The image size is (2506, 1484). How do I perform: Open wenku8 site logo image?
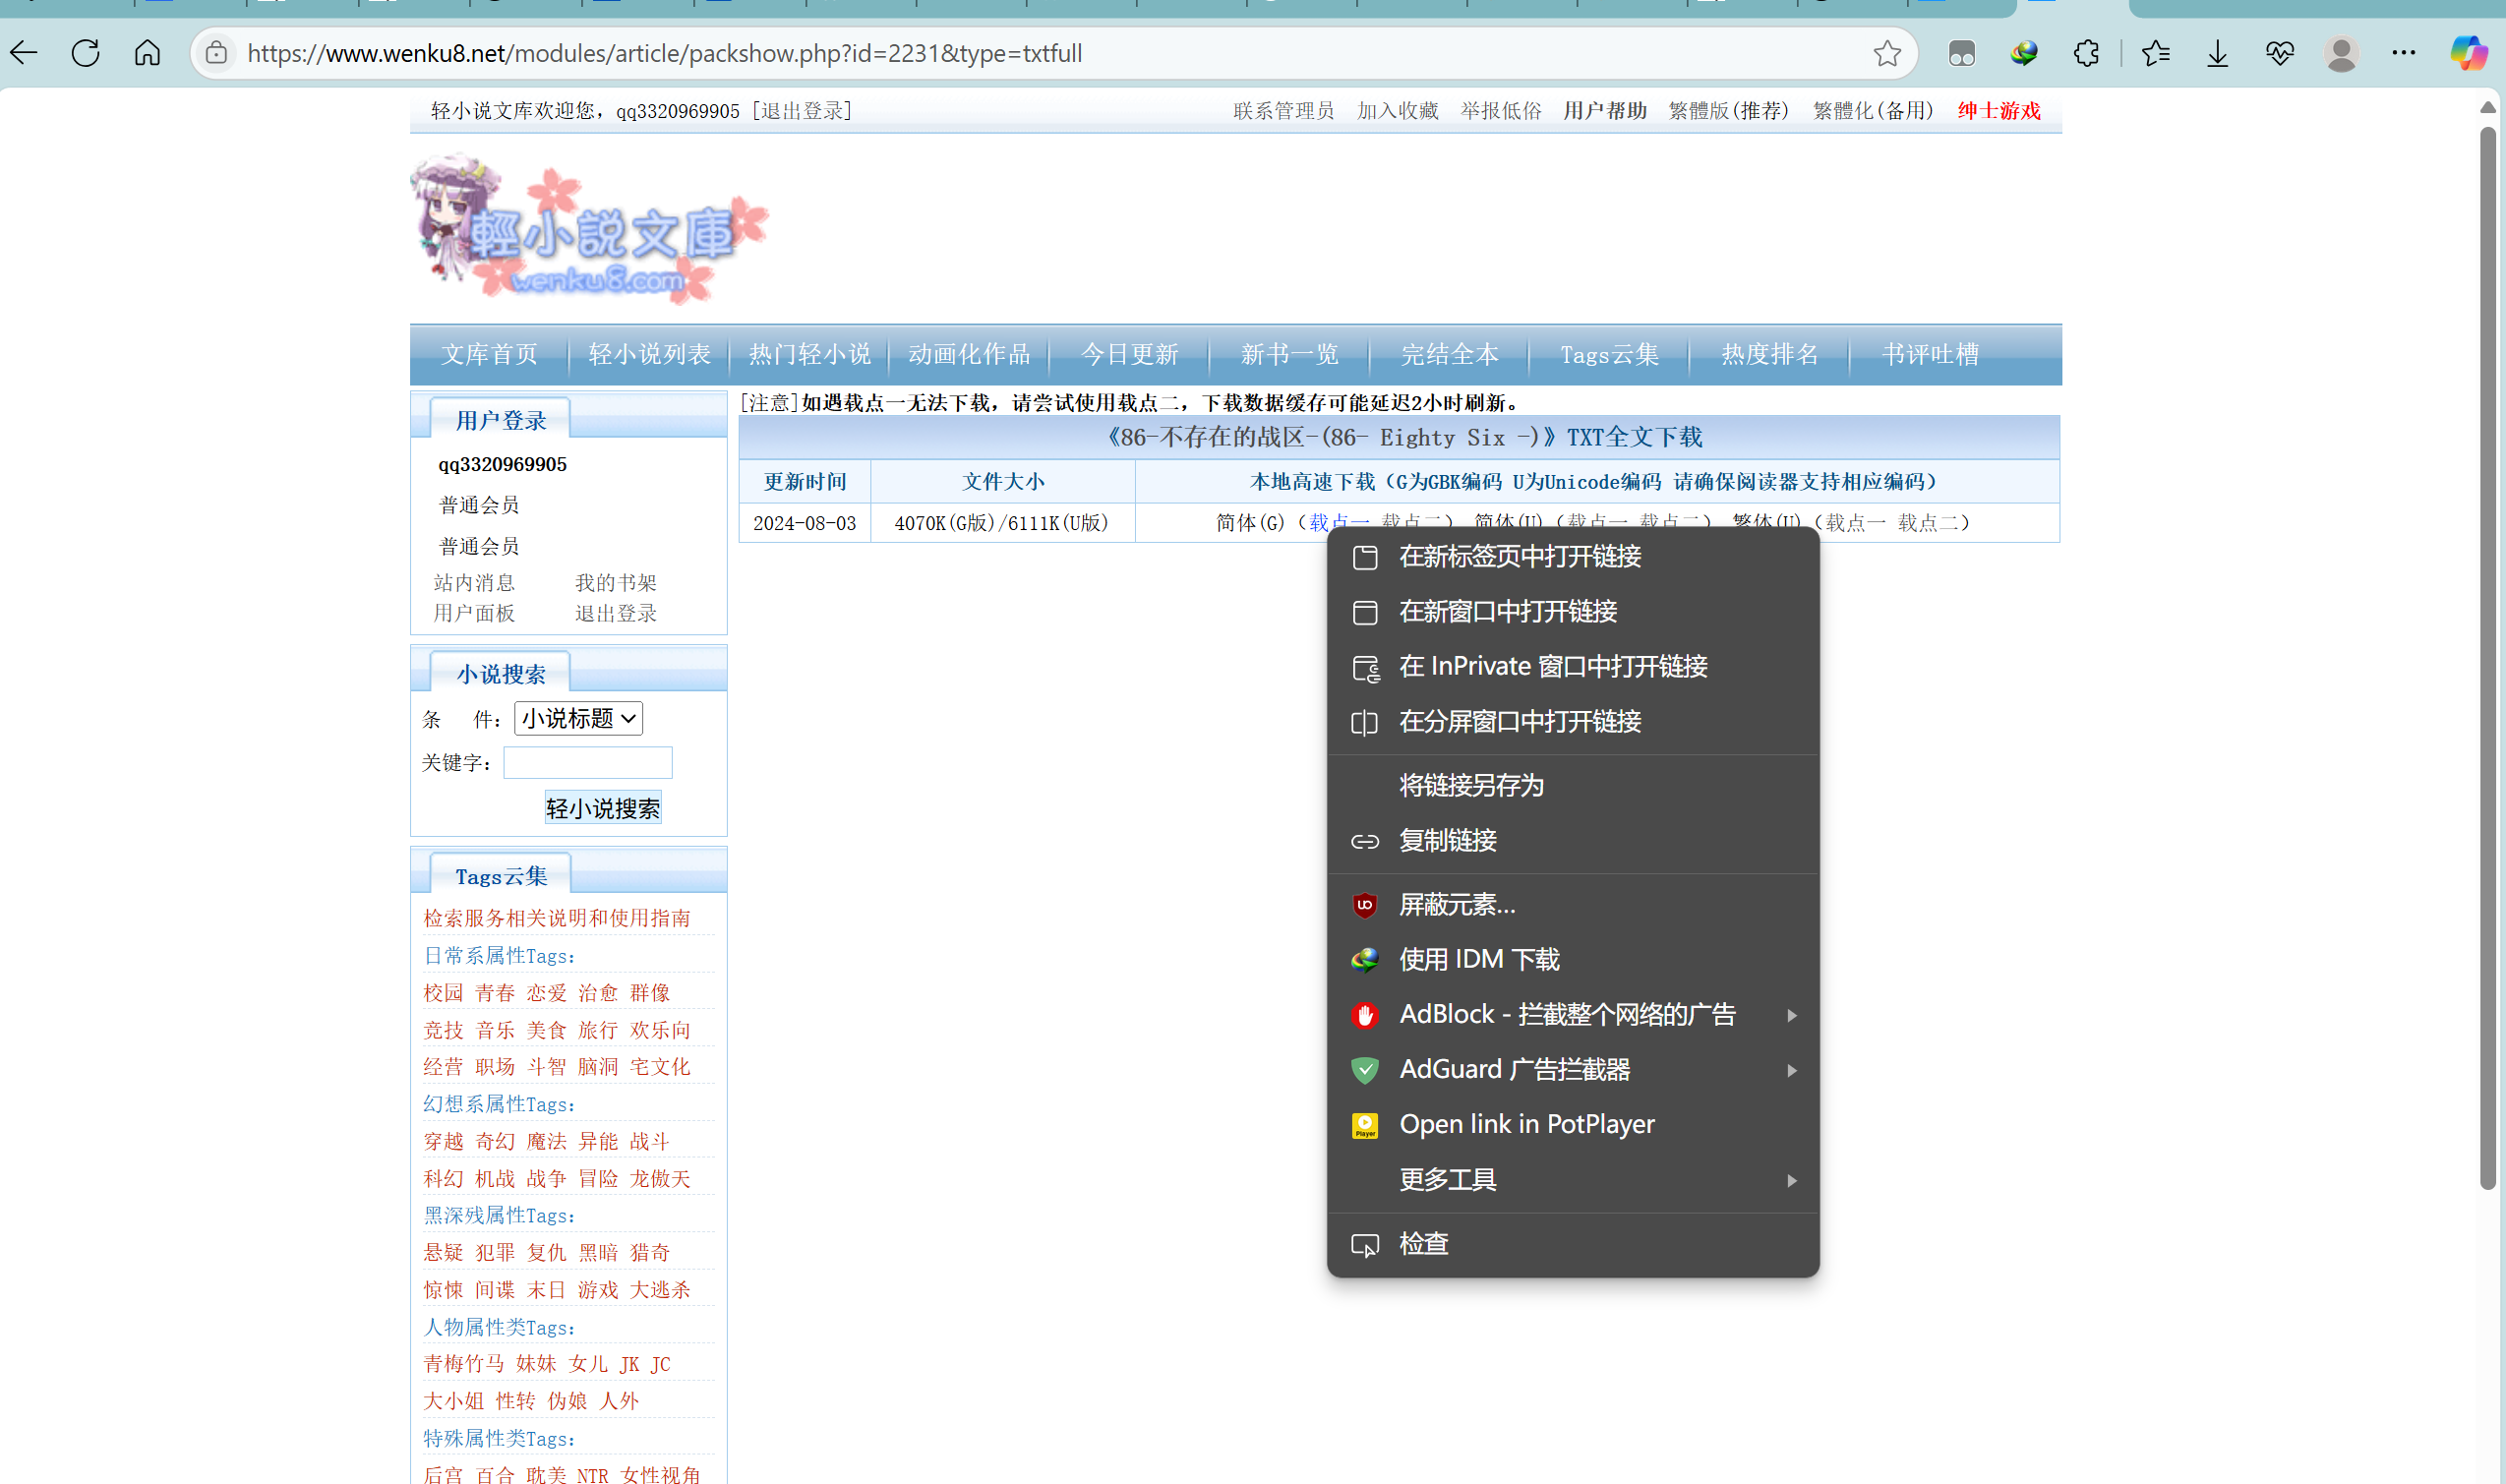pyautogui.click(x=589, y=229)
